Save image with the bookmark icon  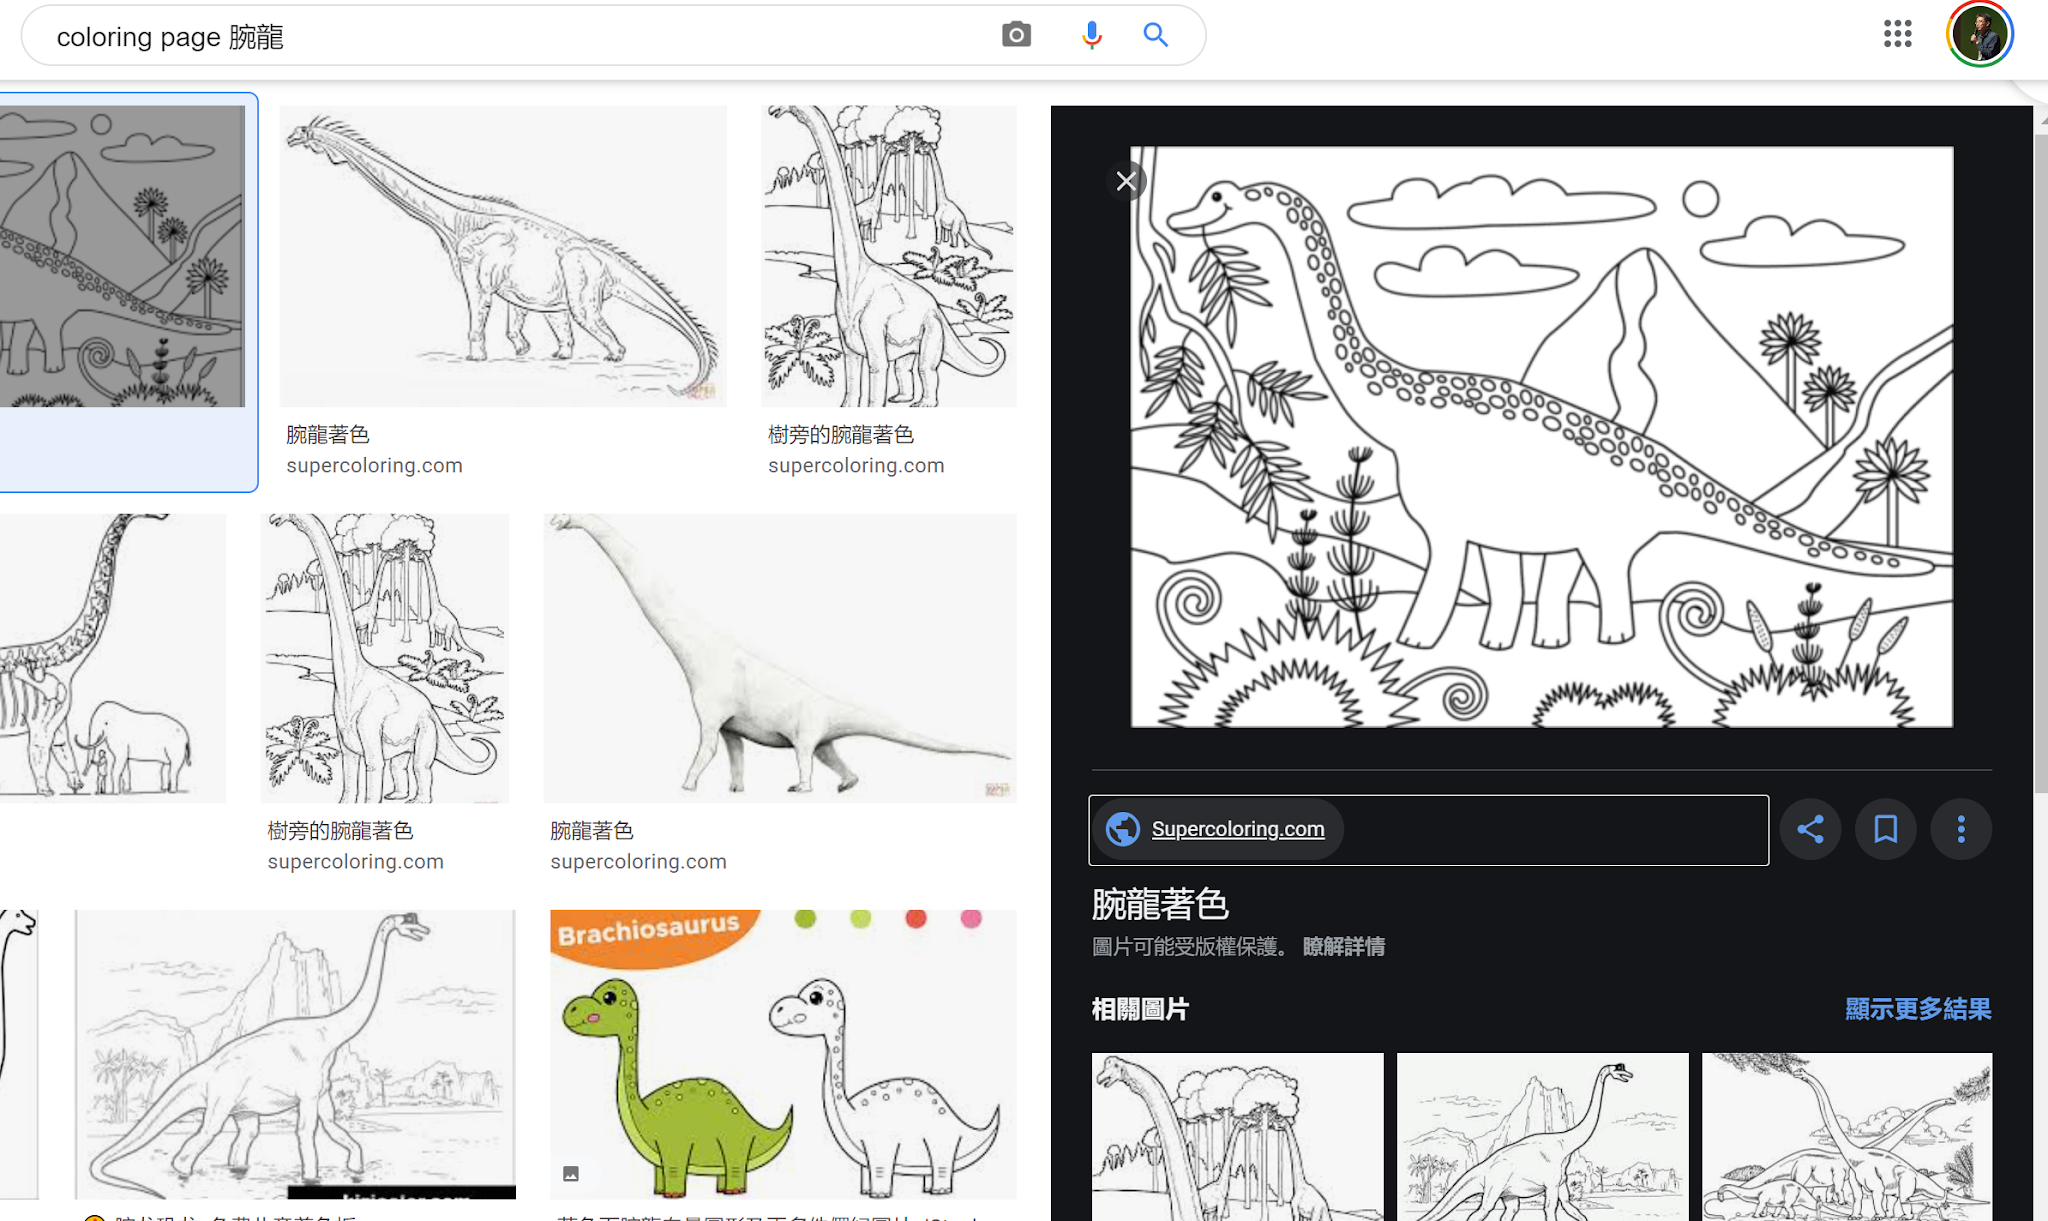pyautogui.click(x=1885, y=829)
